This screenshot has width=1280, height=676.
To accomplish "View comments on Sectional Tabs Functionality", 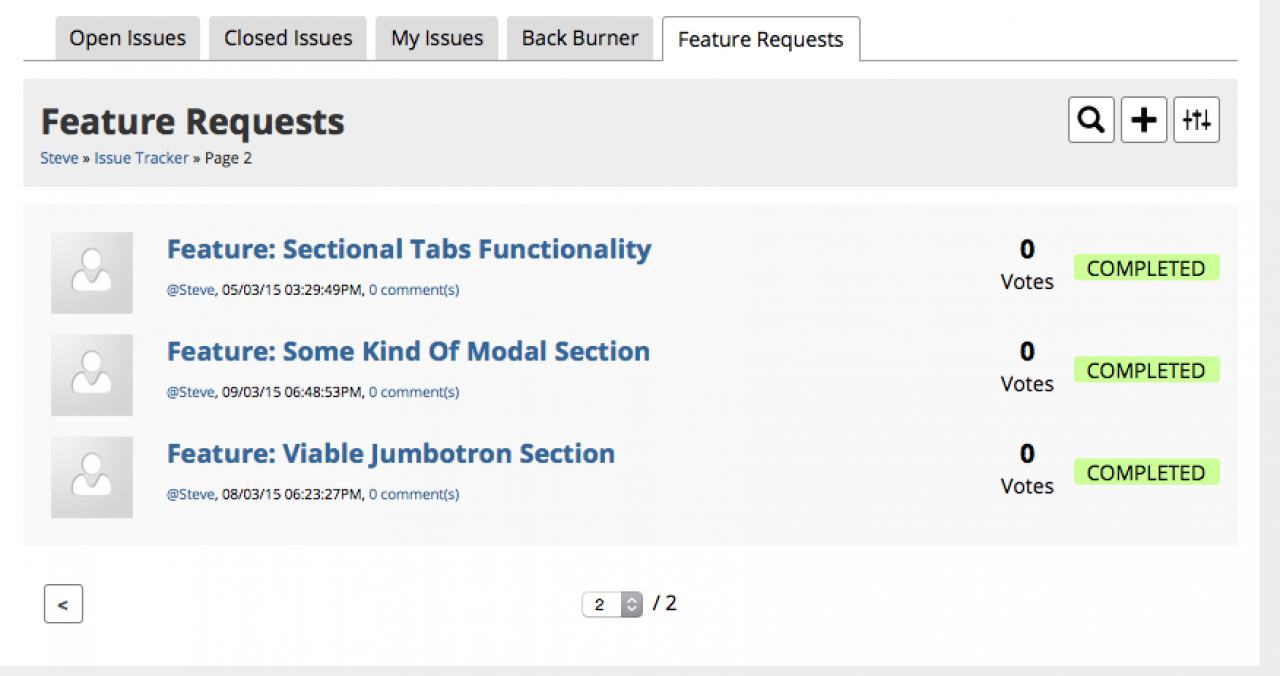I will click(414, 290).
